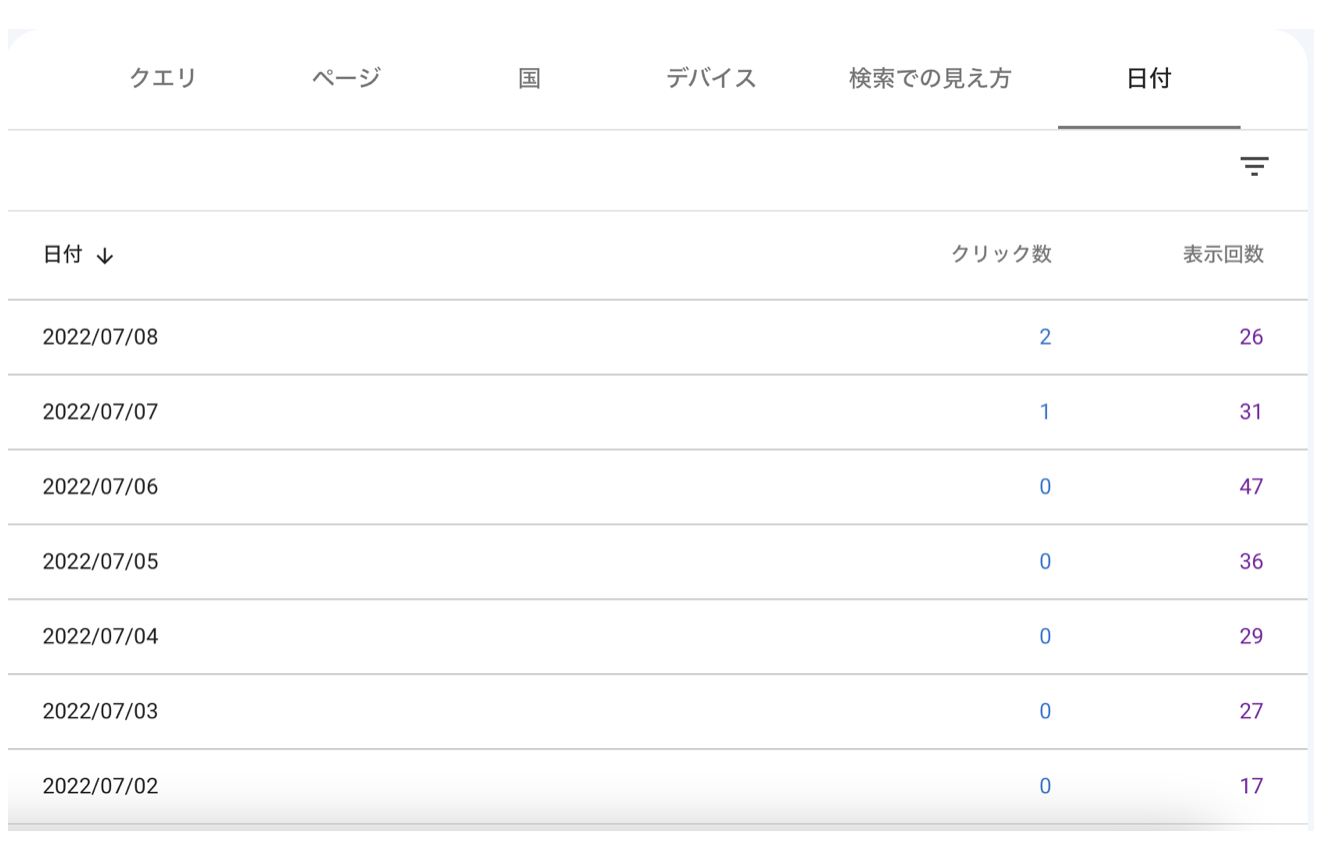
Task: Click clicks value 0 for 2022/07/03
Action: [1045, 711]
